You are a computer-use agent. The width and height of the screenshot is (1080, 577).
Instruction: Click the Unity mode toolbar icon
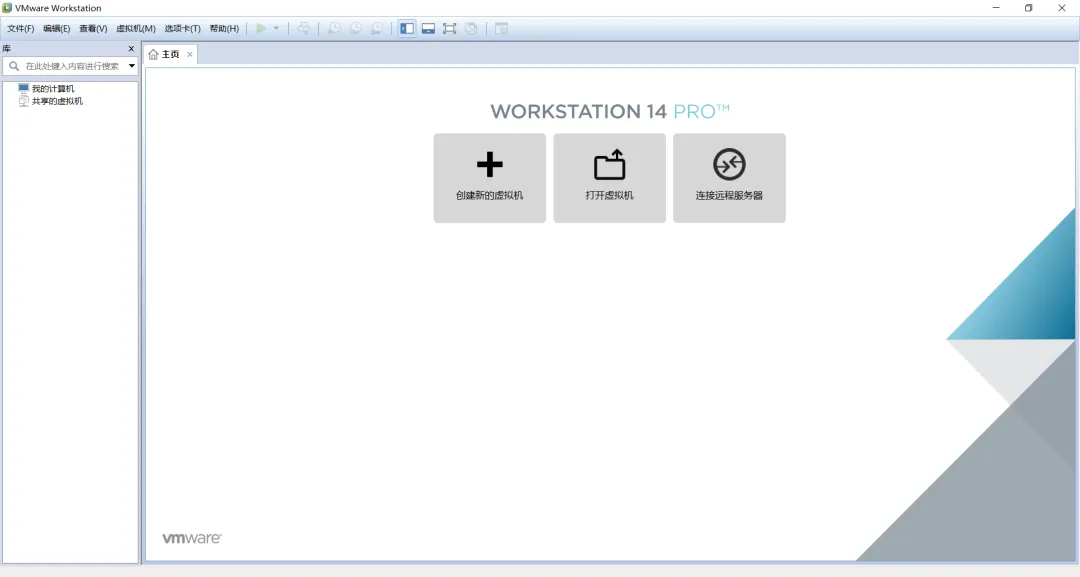click(x=471, y=28)
